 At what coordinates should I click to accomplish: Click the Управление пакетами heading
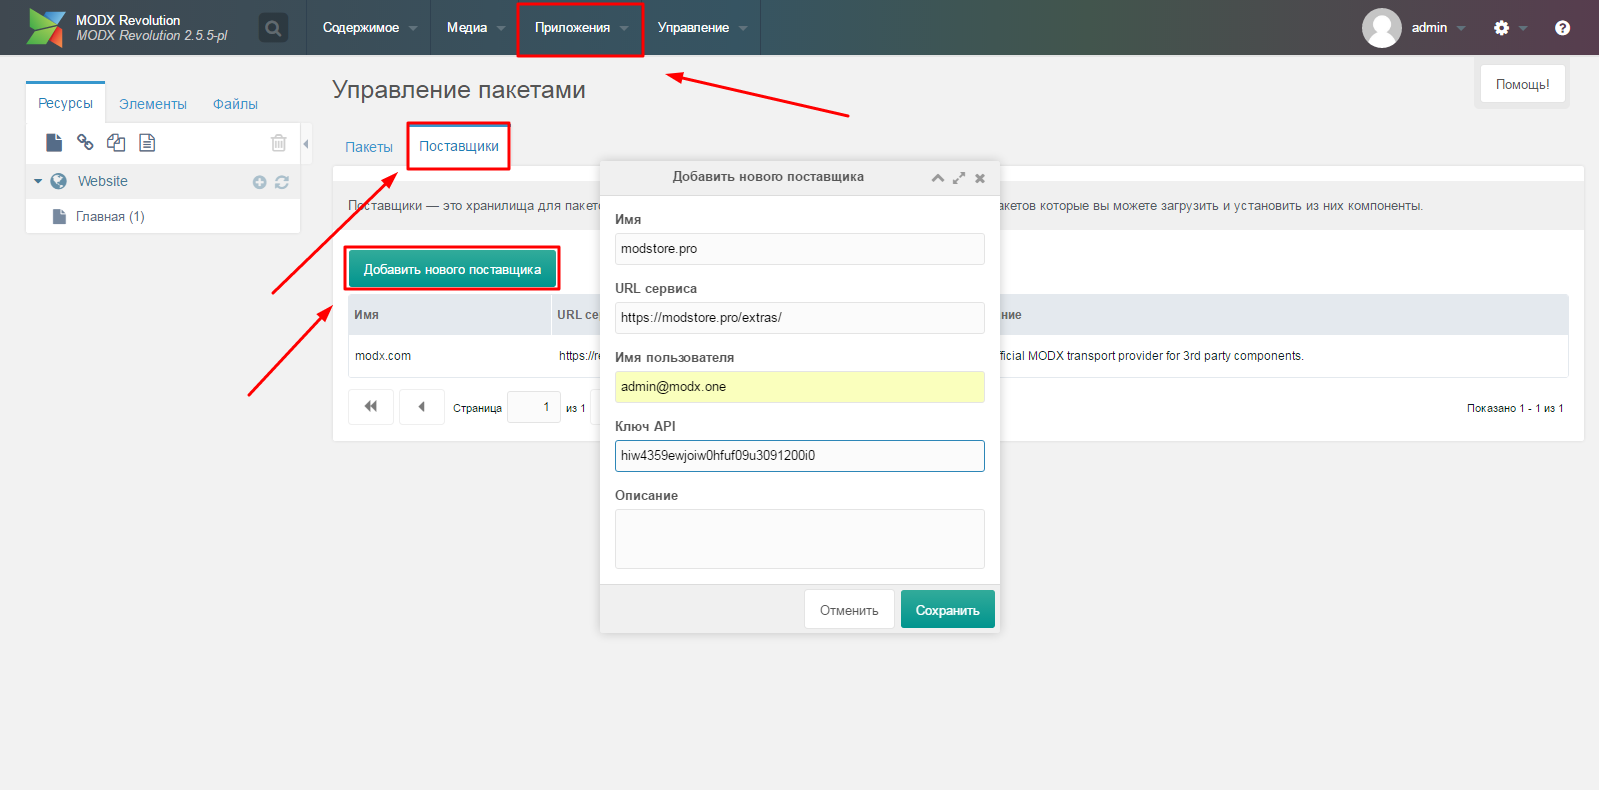(x=459, y=90)
